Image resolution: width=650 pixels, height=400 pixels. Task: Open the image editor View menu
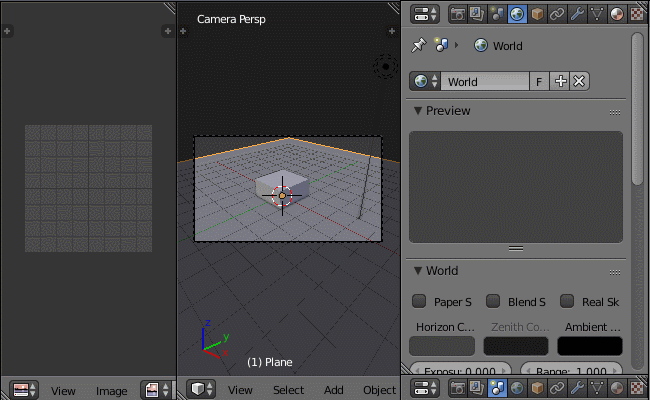click(63, 391)
